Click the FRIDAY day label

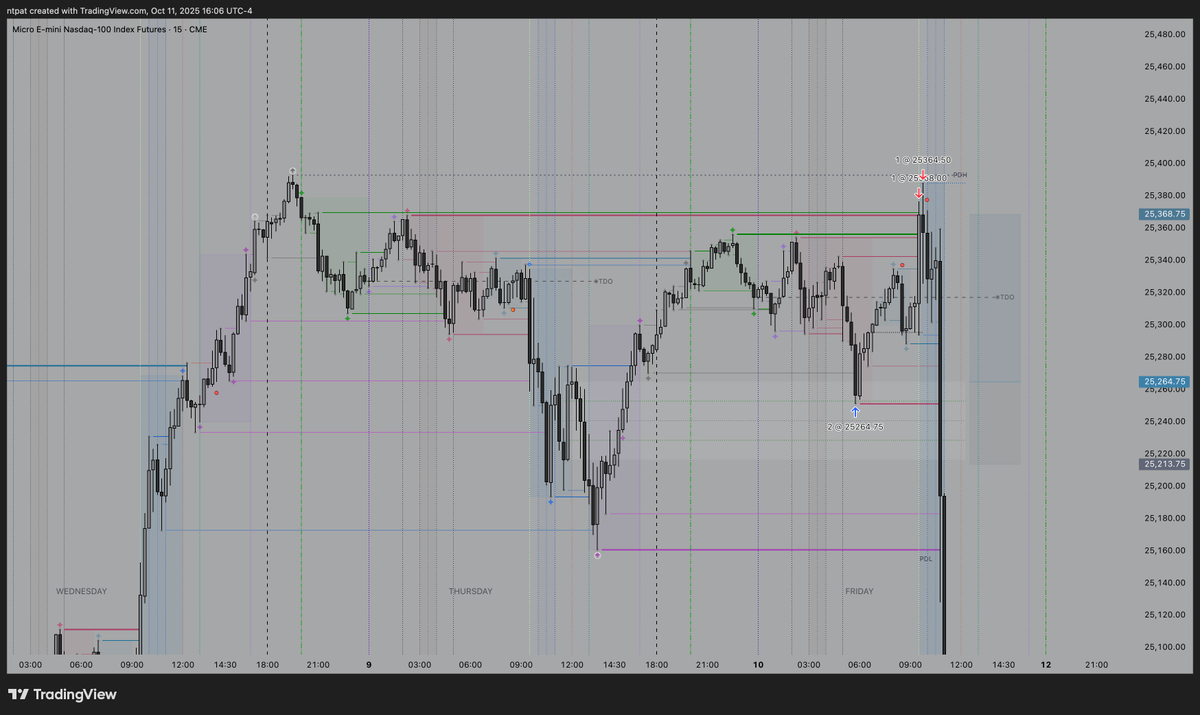point(859,591)
